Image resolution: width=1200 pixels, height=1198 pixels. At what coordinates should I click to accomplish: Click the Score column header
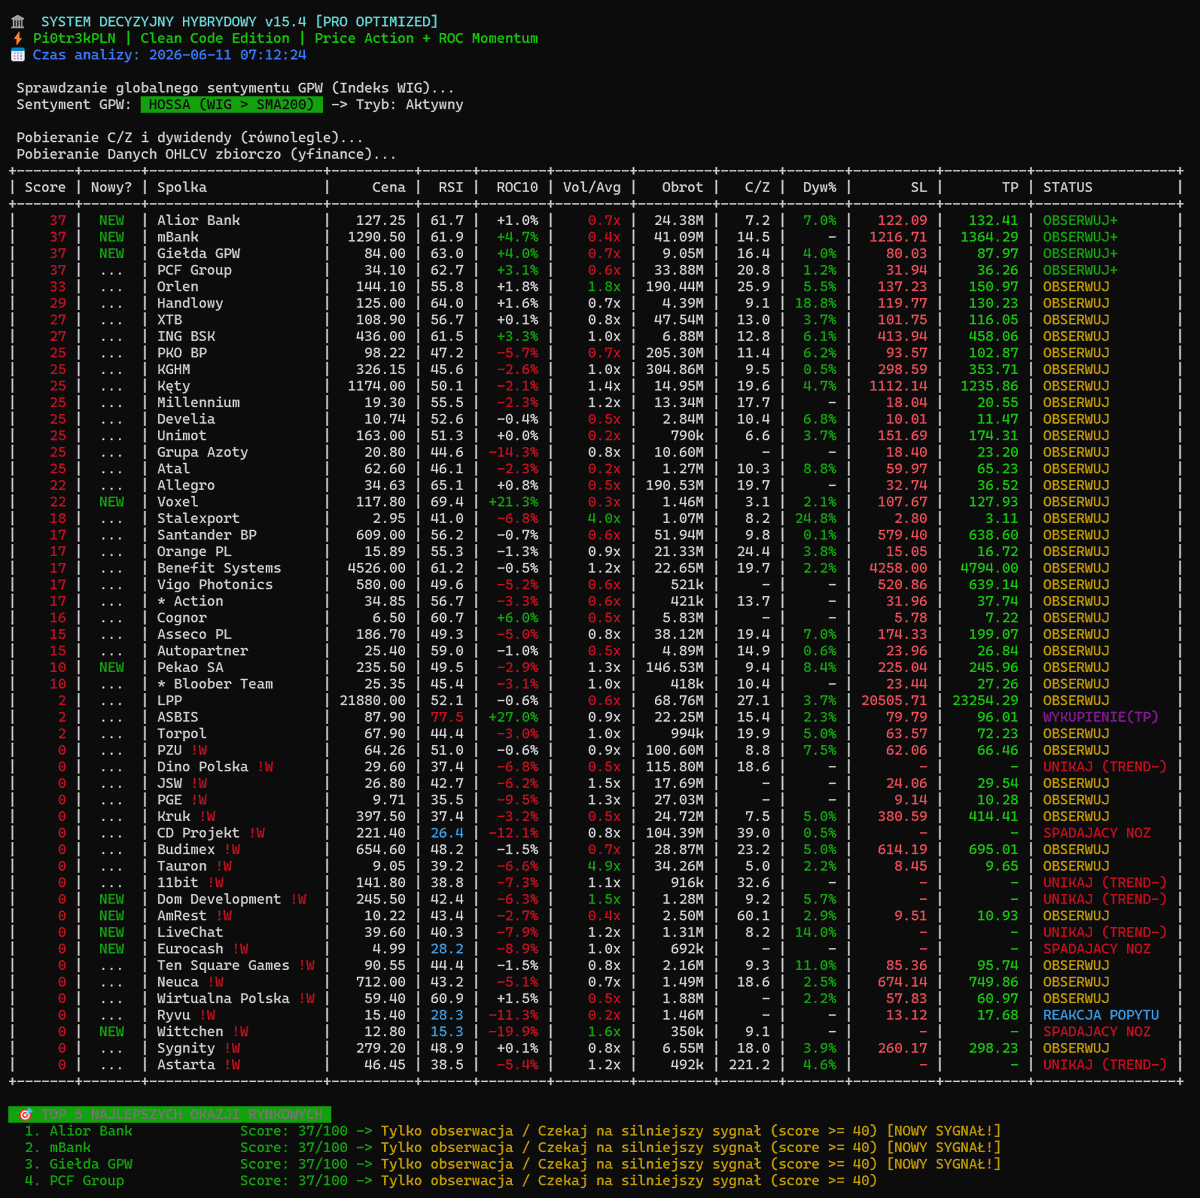pos(45,187)
